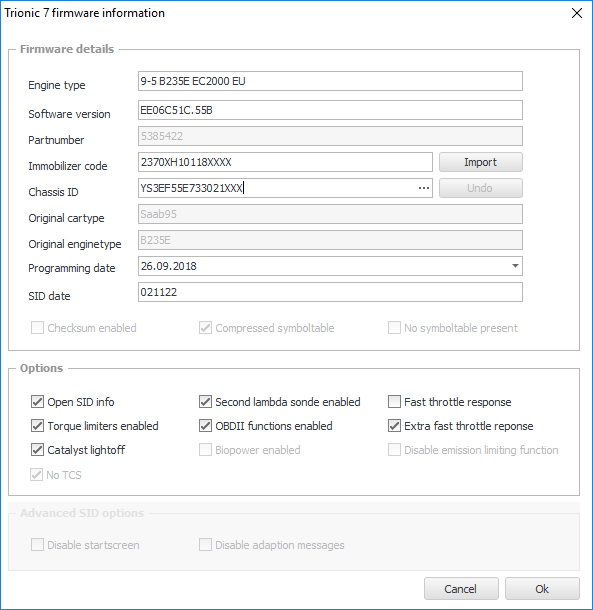Click the Immobilizer code label

(68, 166)
